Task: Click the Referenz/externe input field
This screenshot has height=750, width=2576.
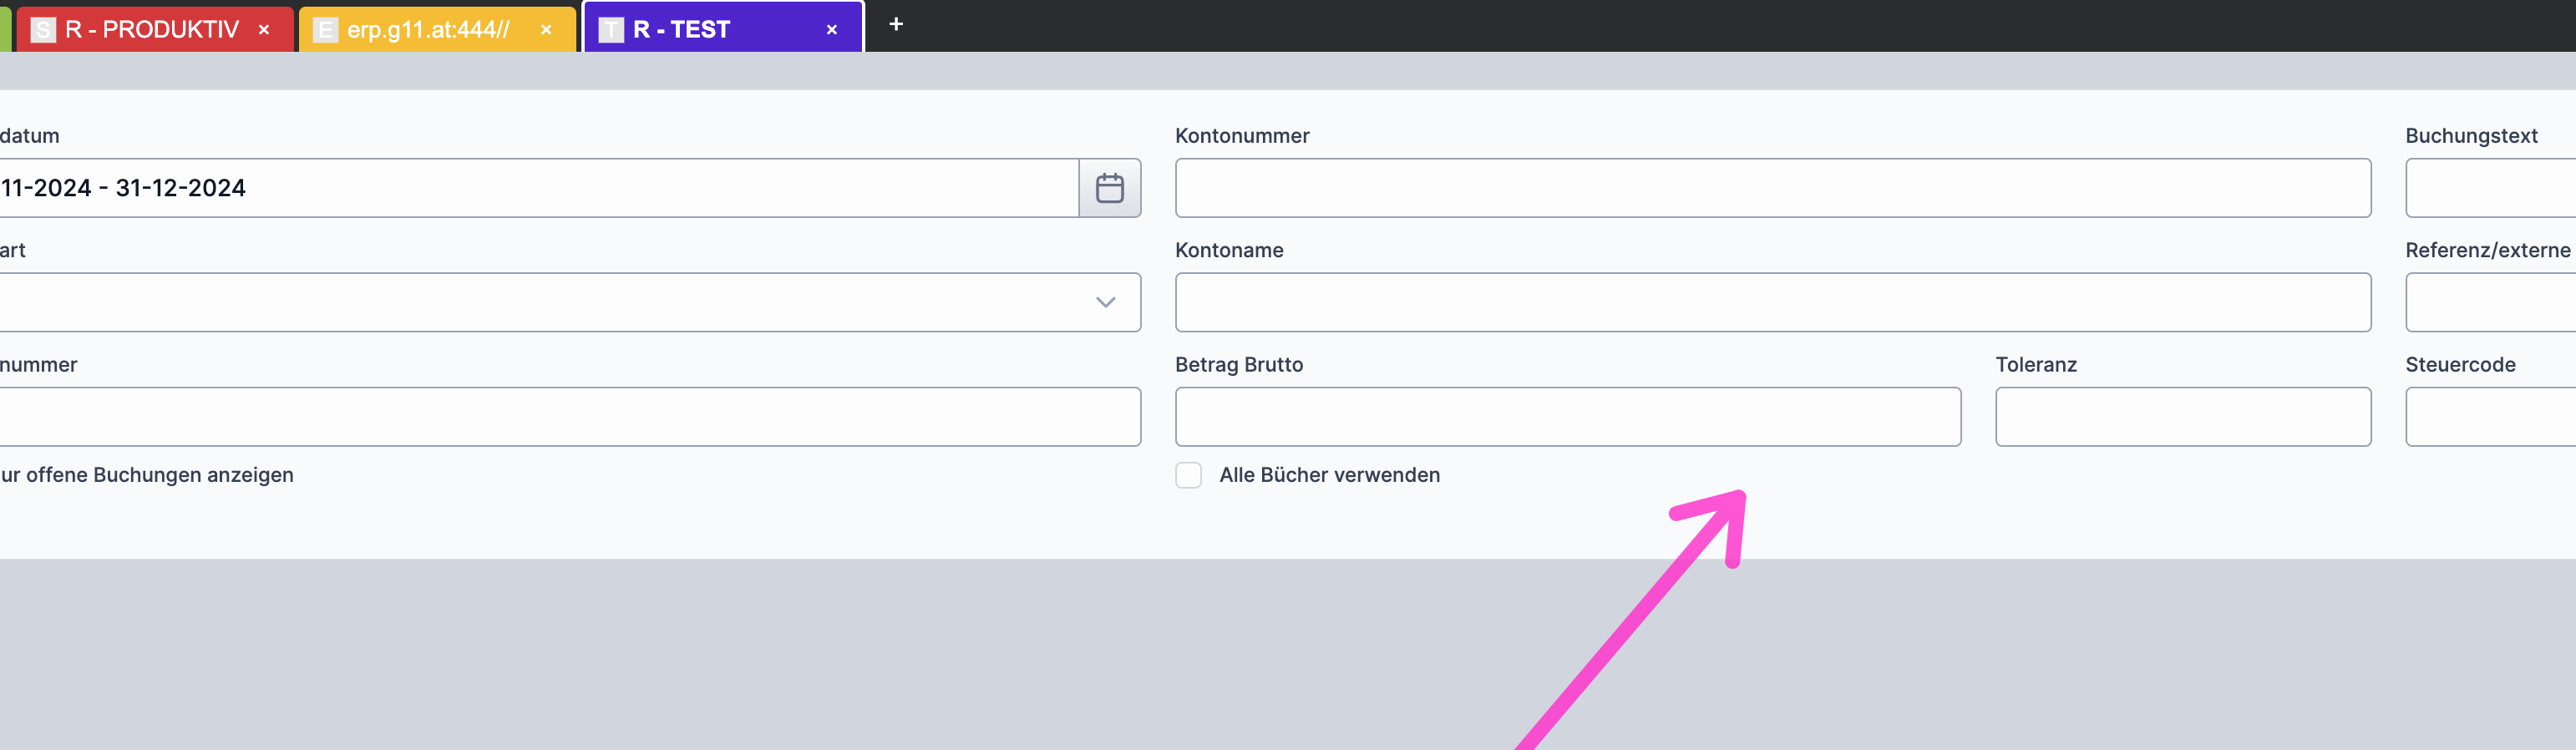Action: tap(2490, 302)
